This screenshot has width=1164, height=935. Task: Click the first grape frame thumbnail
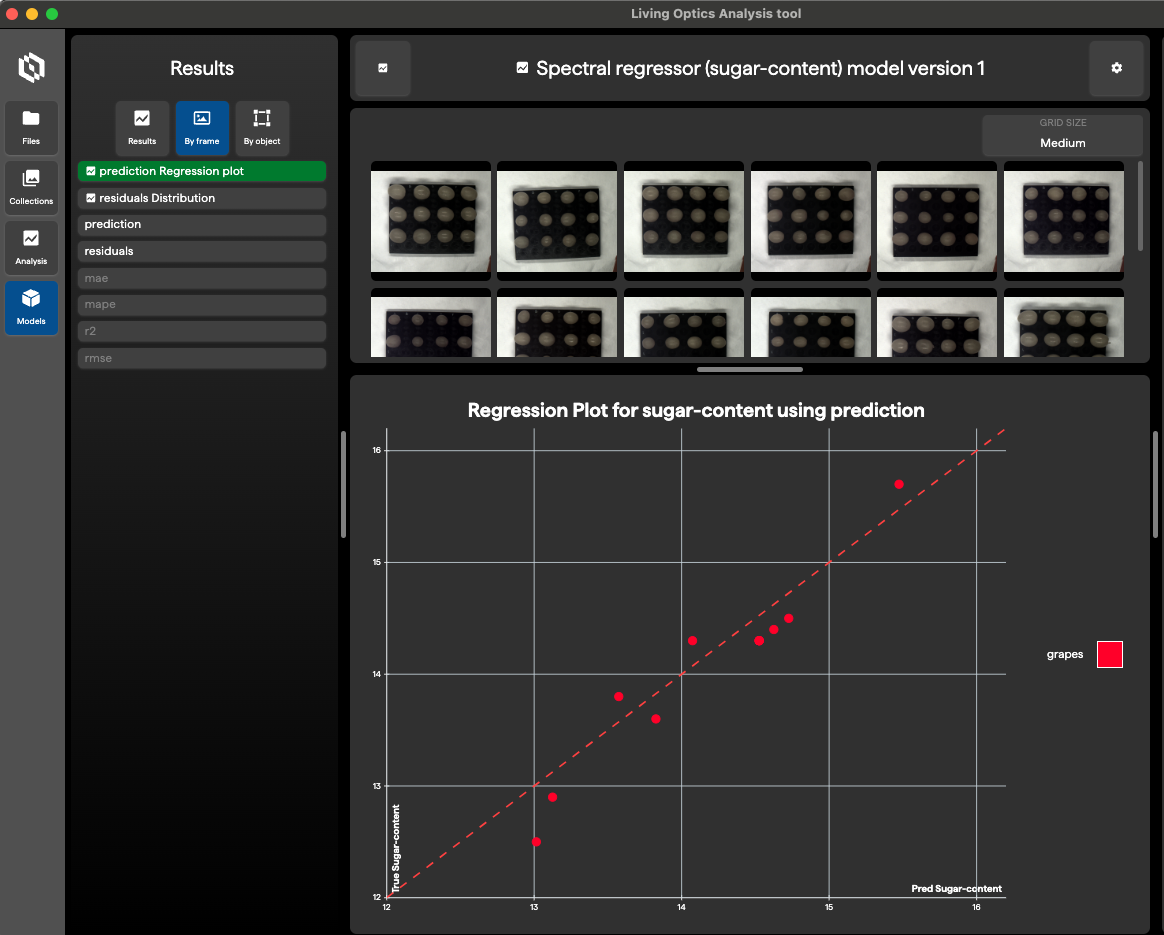tap(431, 220)
